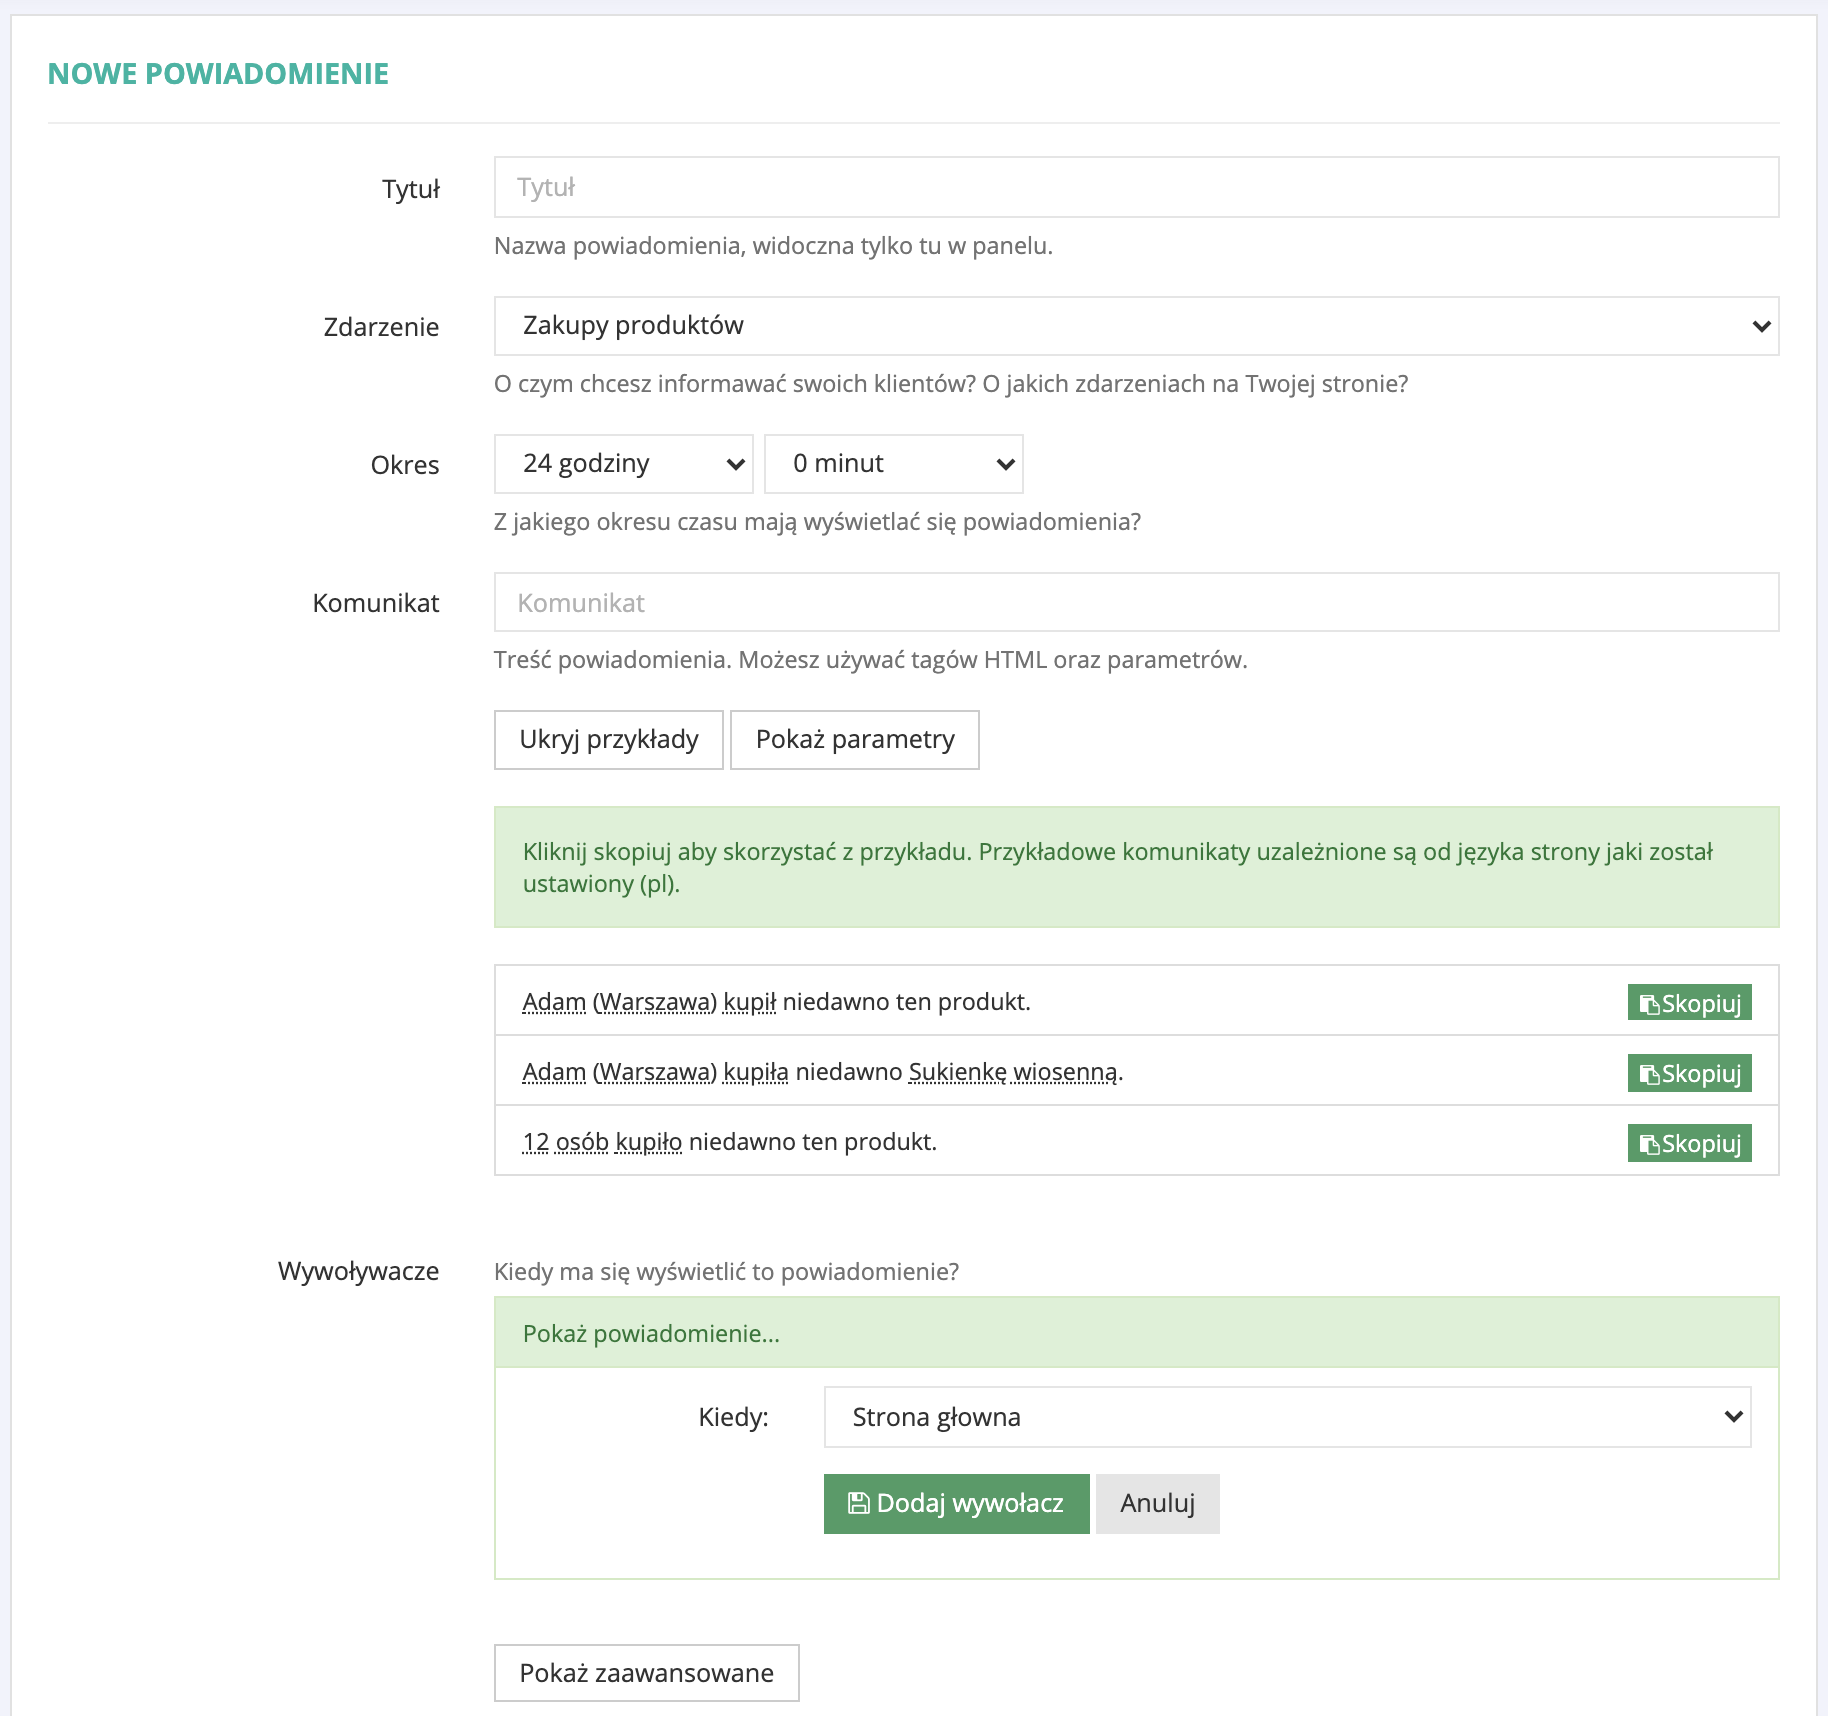Open the Zdarzenie dropdown
Image resolution: width=1828 pixels, height=1716 pixels.
1135,326
